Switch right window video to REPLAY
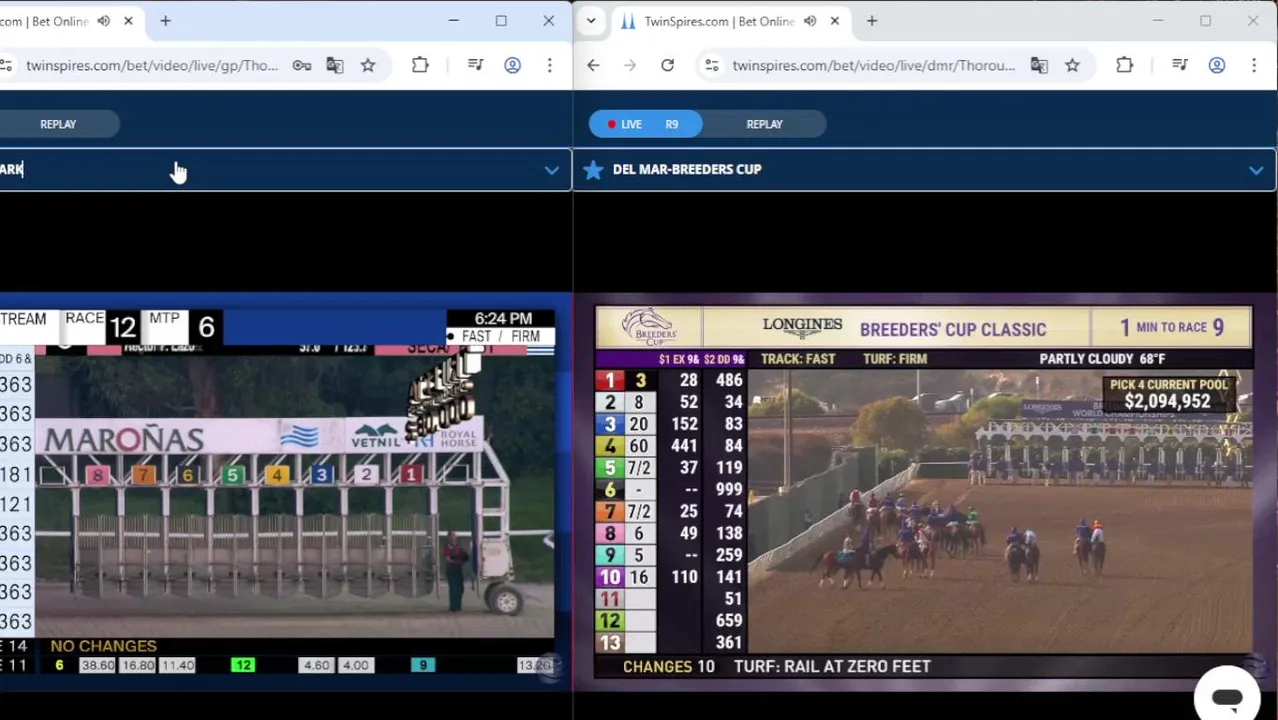This screenshot has height=720, width=1278. click(x=764, y=124)
